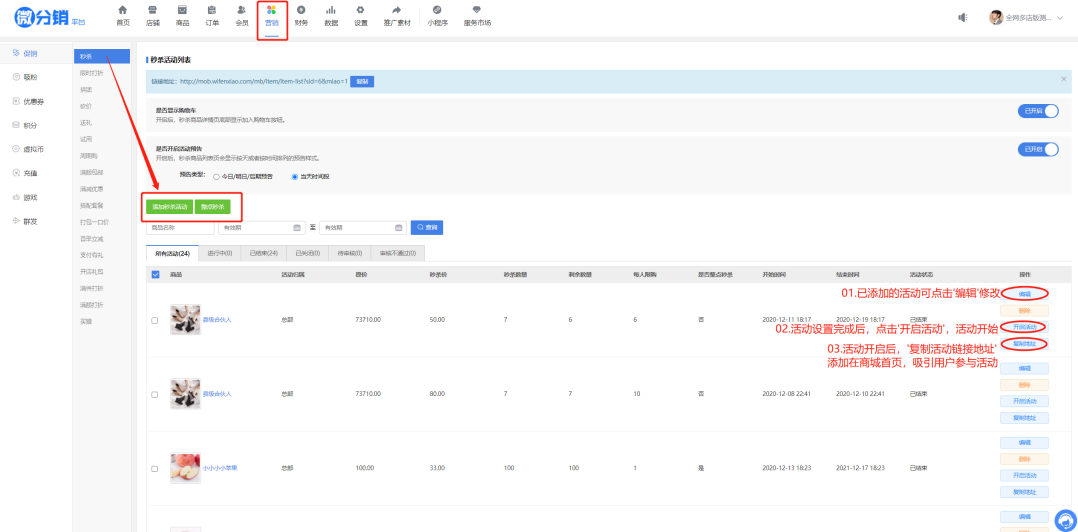Image resolution: width=1078 pixels, height=532 pixels.
Task: Go to the 会员 members icon
Action: [x=242, y=10]
